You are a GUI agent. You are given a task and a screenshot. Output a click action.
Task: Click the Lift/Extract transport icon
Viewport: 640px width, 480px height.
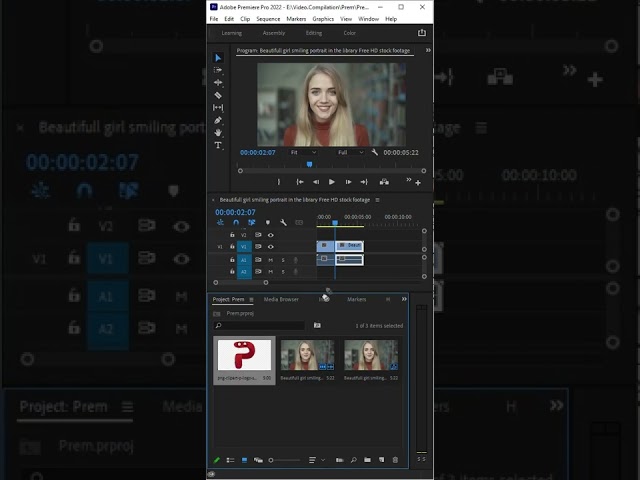(x=384, y=182)
